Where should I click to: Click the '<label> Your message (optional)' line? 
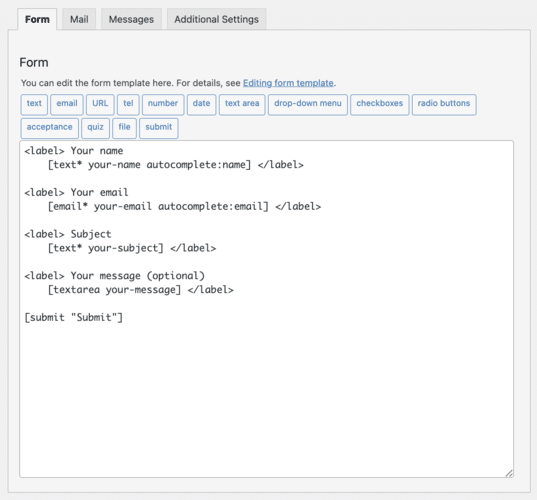114,276
